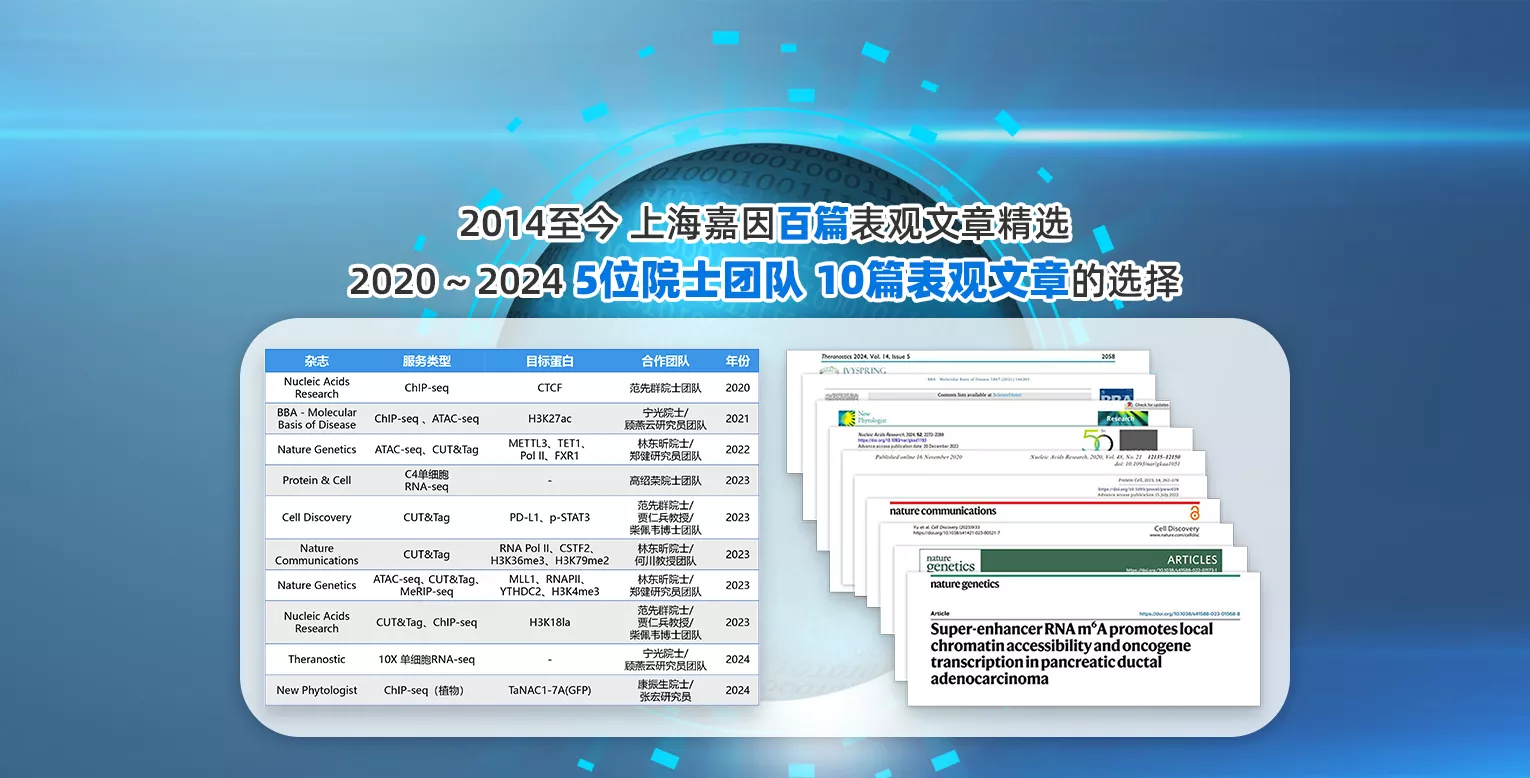
Task: Select the Cell Discovery paper header
Action: [1176, 529]
